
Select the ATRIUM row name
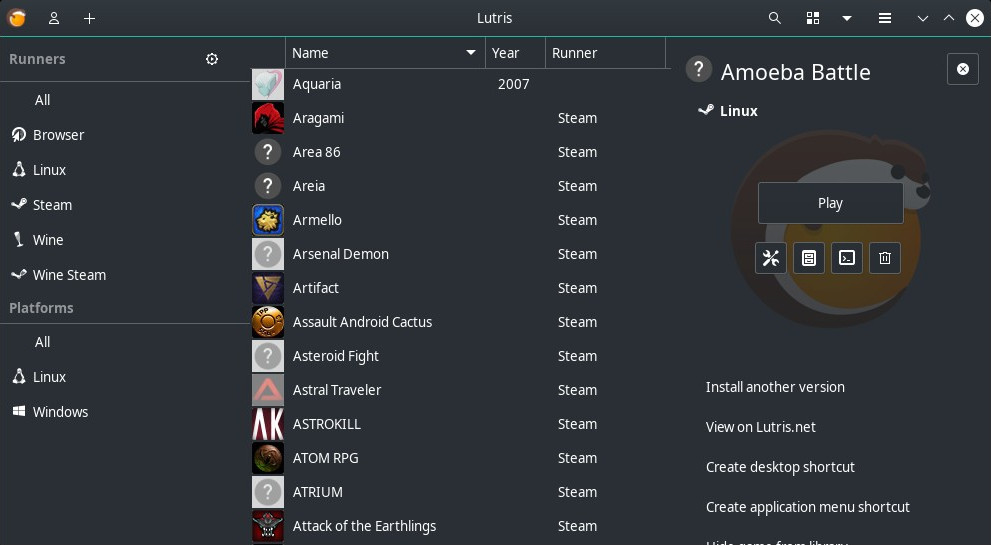[318, 492]
